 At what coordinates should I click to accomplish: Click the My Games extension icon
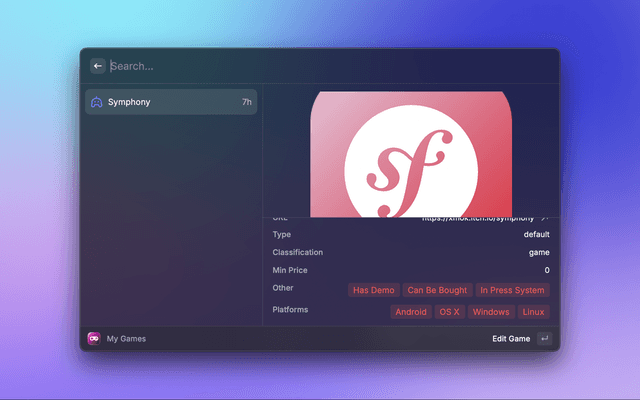pos(94,339)
